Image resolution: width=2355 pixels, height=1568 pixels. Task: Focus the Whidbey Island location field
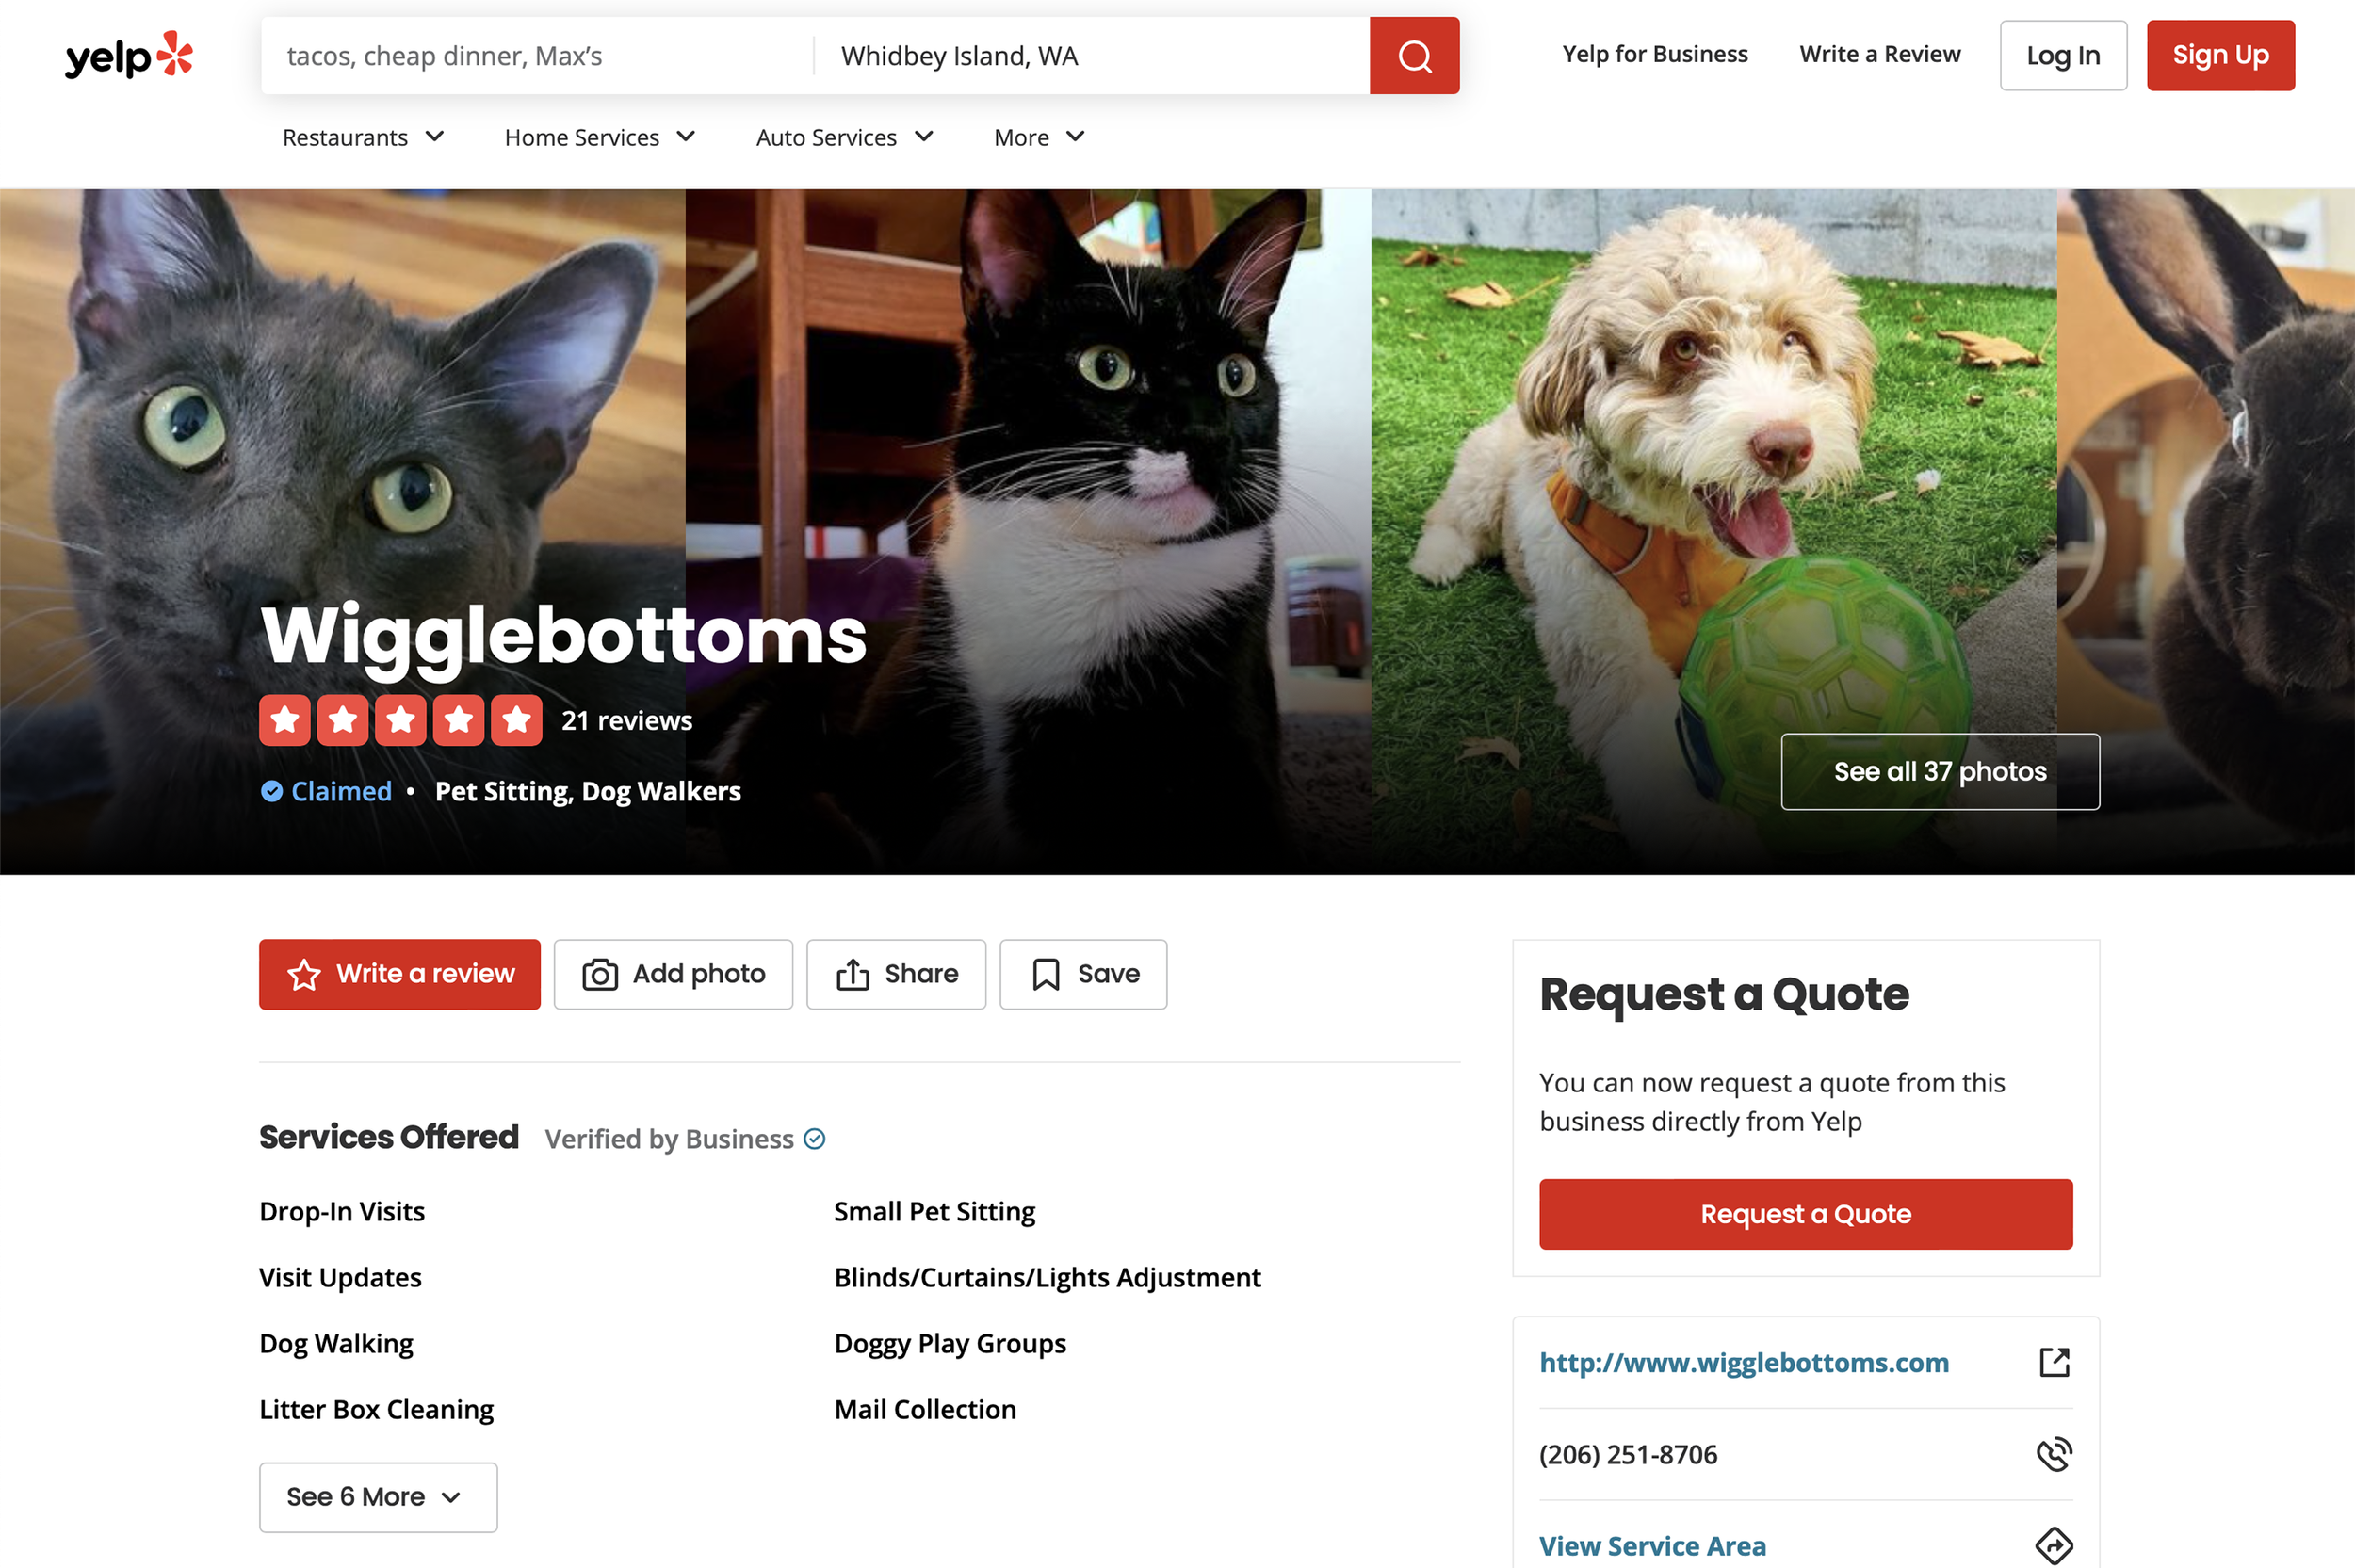(1092, 56)
